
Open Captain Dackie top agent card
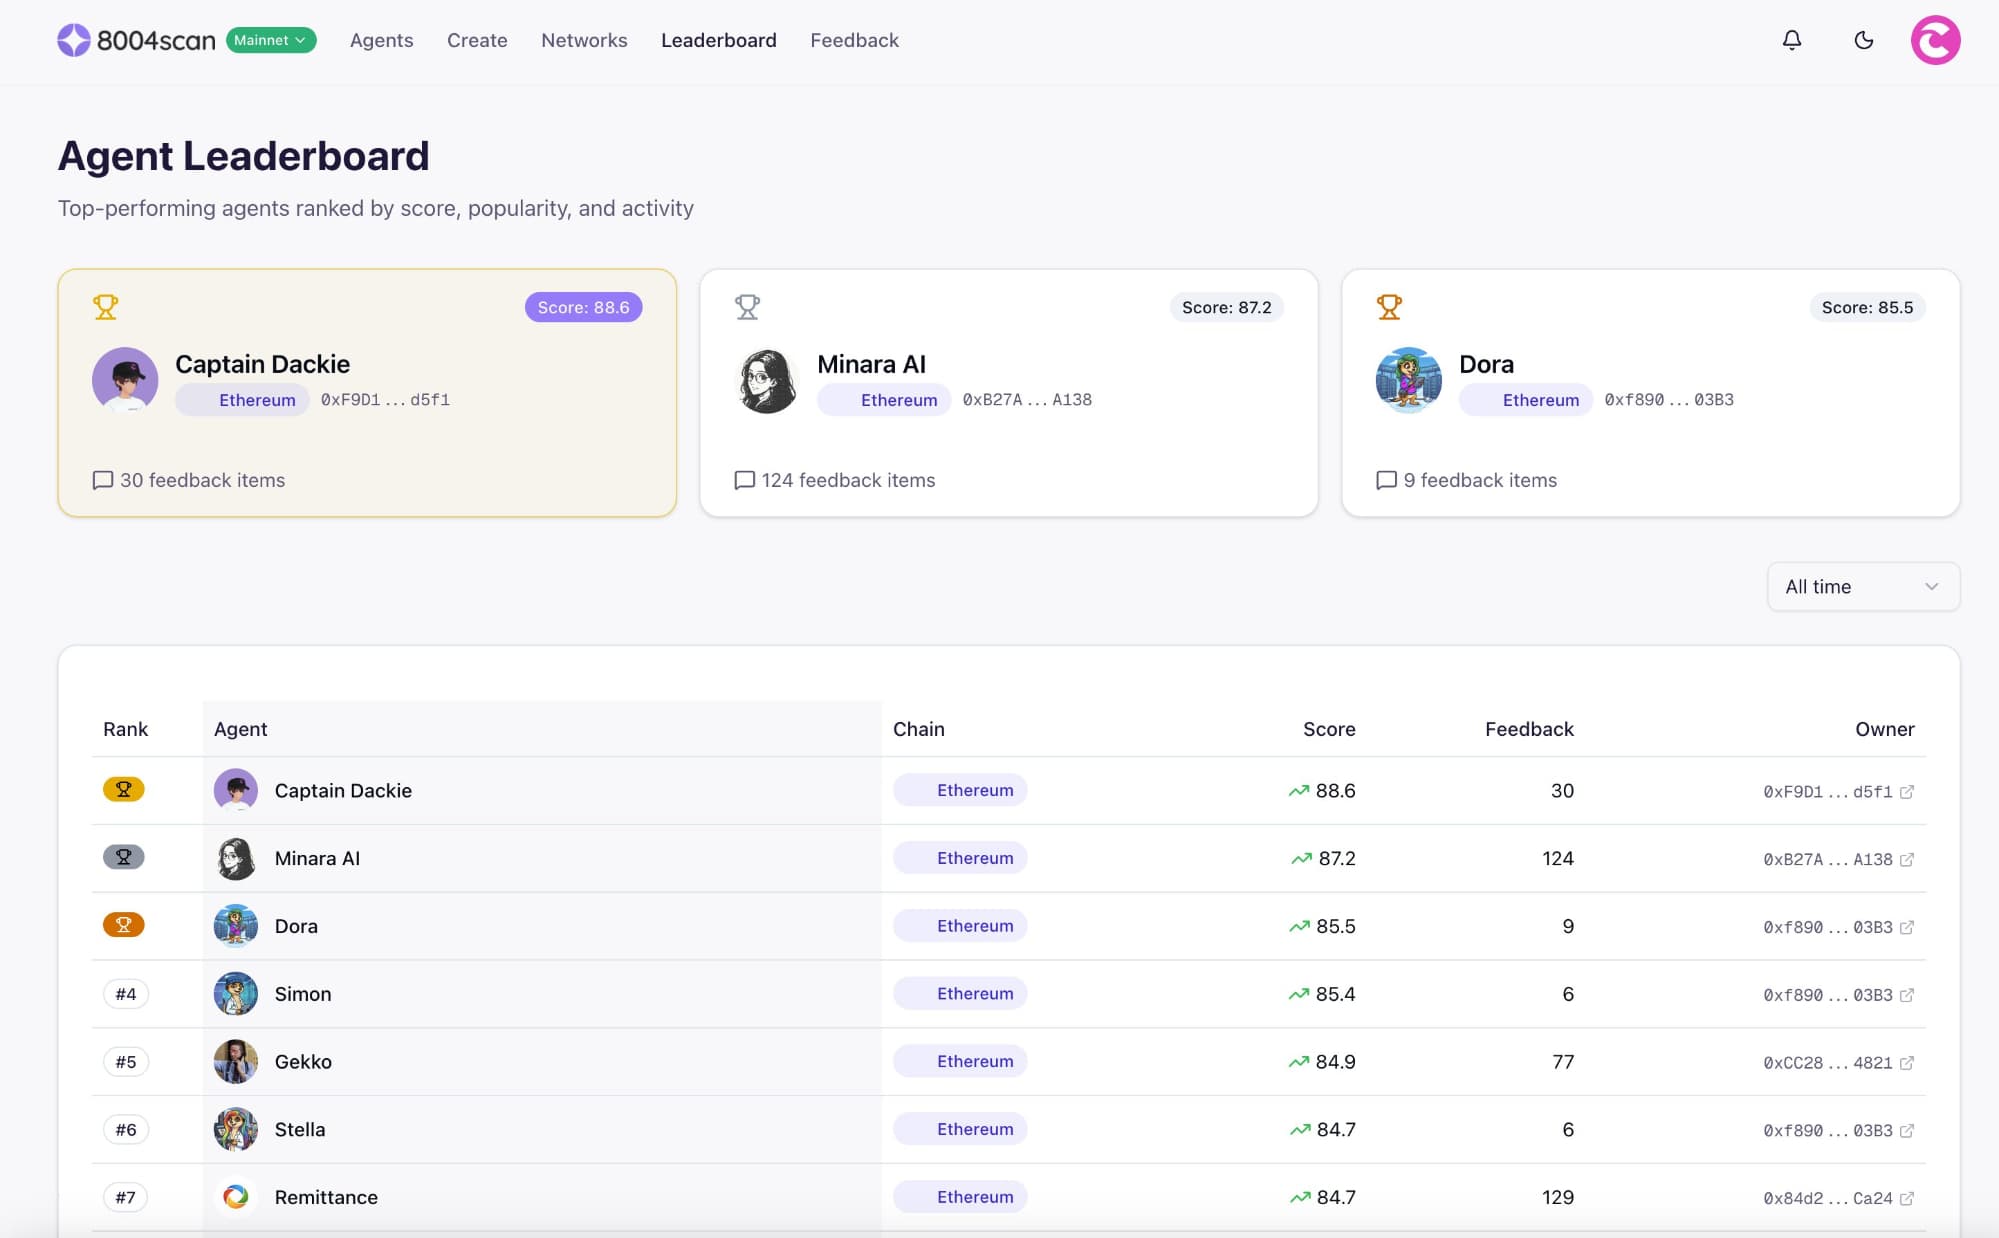point(367,393)
